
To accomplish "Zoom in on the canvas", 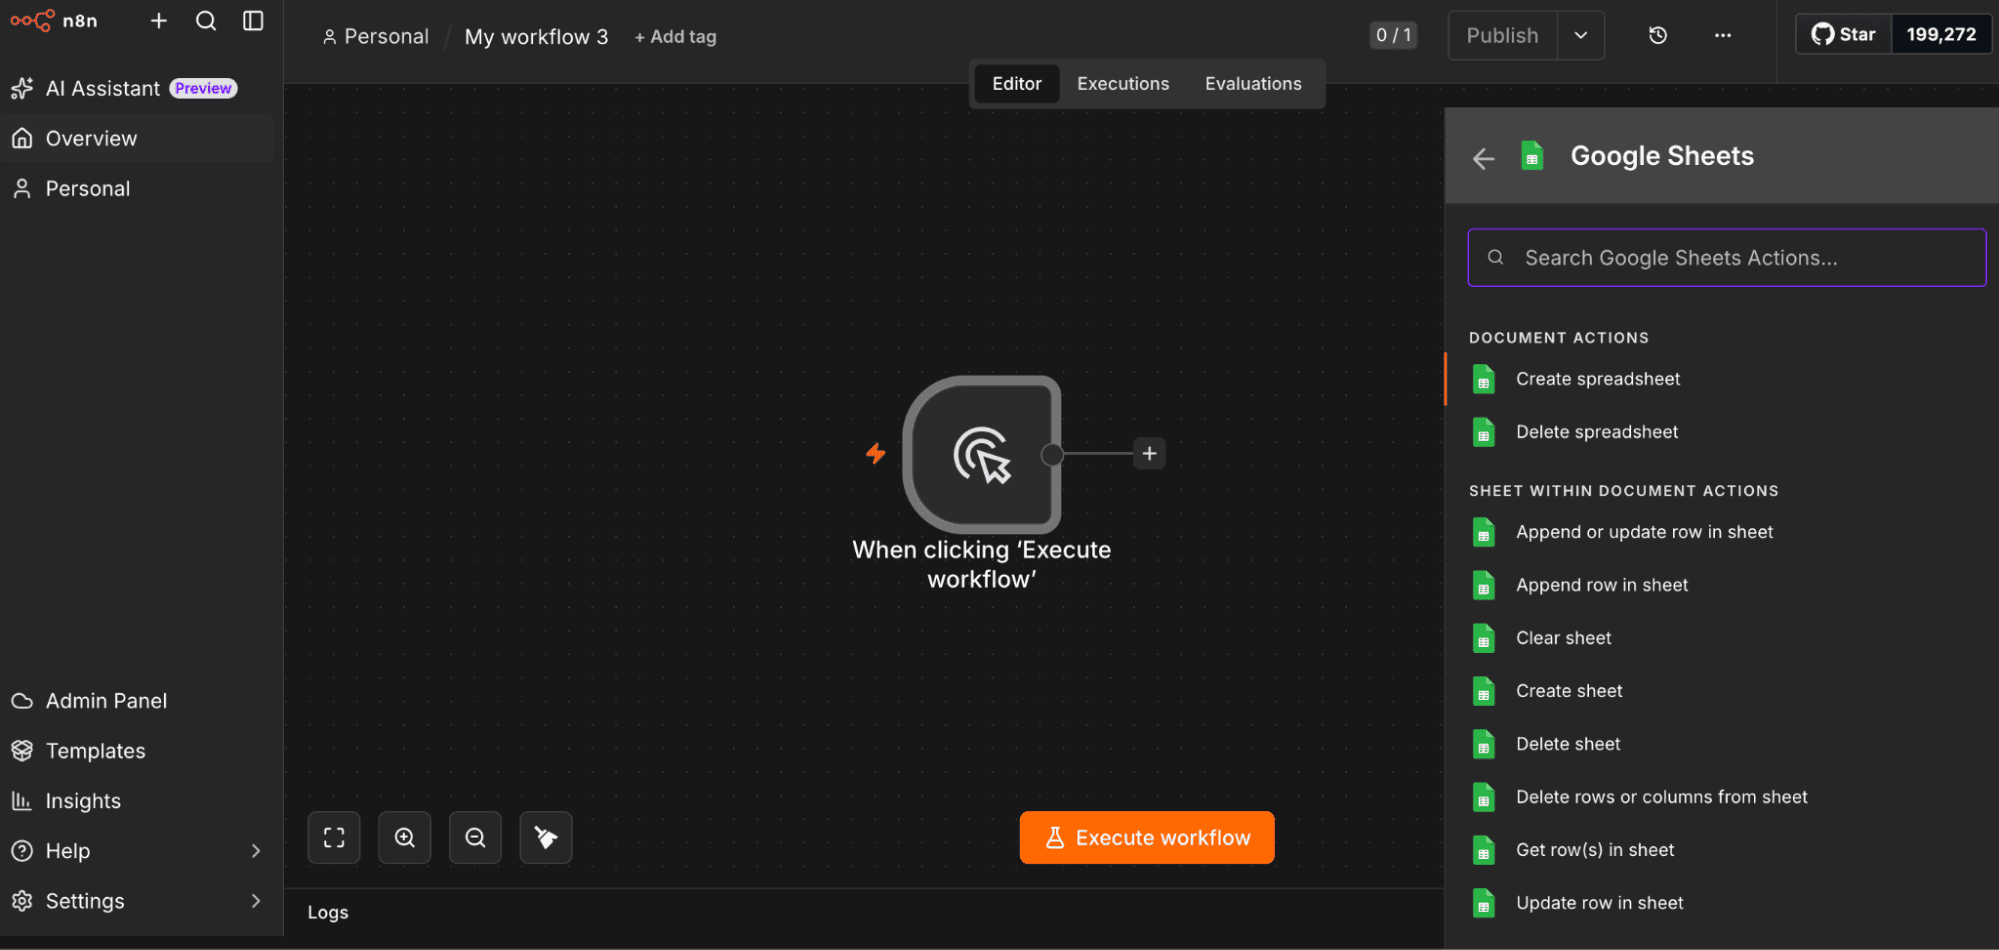I will 404,837.
